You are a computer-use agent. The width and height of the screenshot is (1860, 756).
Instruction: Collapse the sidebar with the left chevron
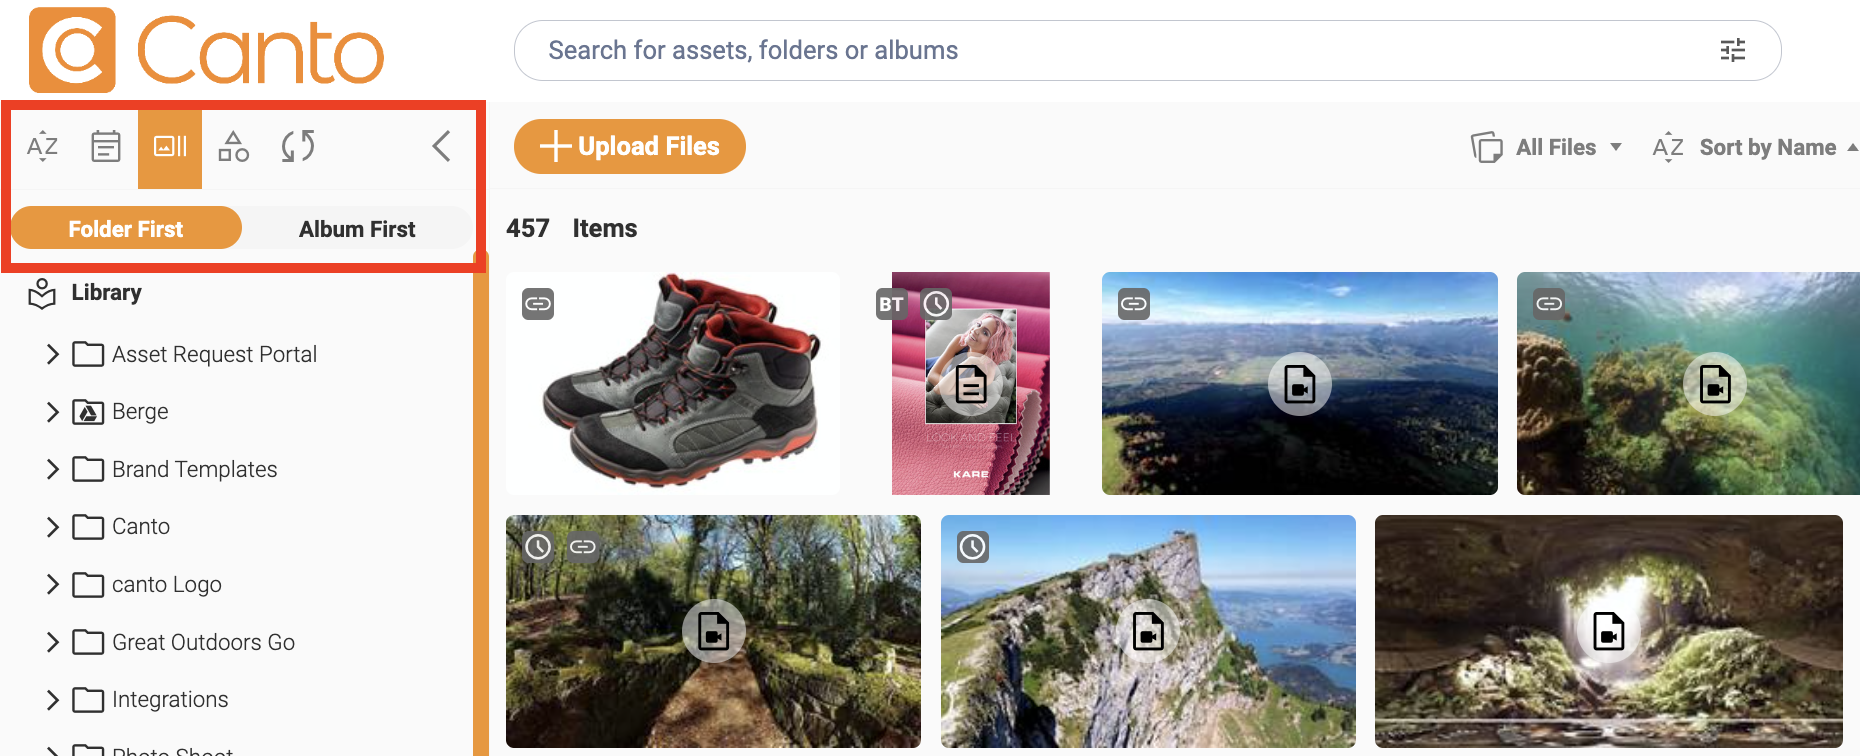pyautogui.click(x=441, y=147)
